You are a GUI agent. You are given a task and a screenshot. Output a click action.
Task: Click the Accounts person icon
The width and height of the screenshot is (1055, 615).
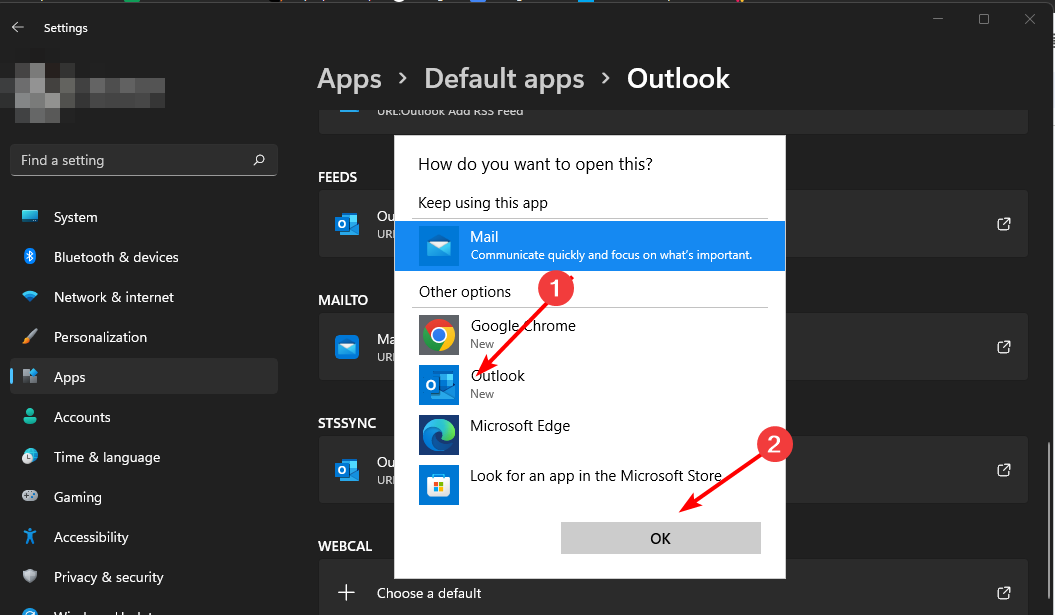click(x=30, y=417)
